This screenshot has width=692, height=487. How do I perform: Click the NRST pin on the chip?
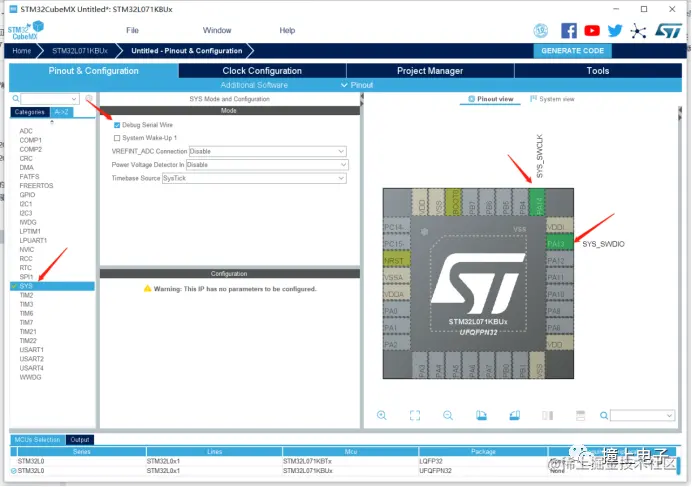(x=397, y=260)
